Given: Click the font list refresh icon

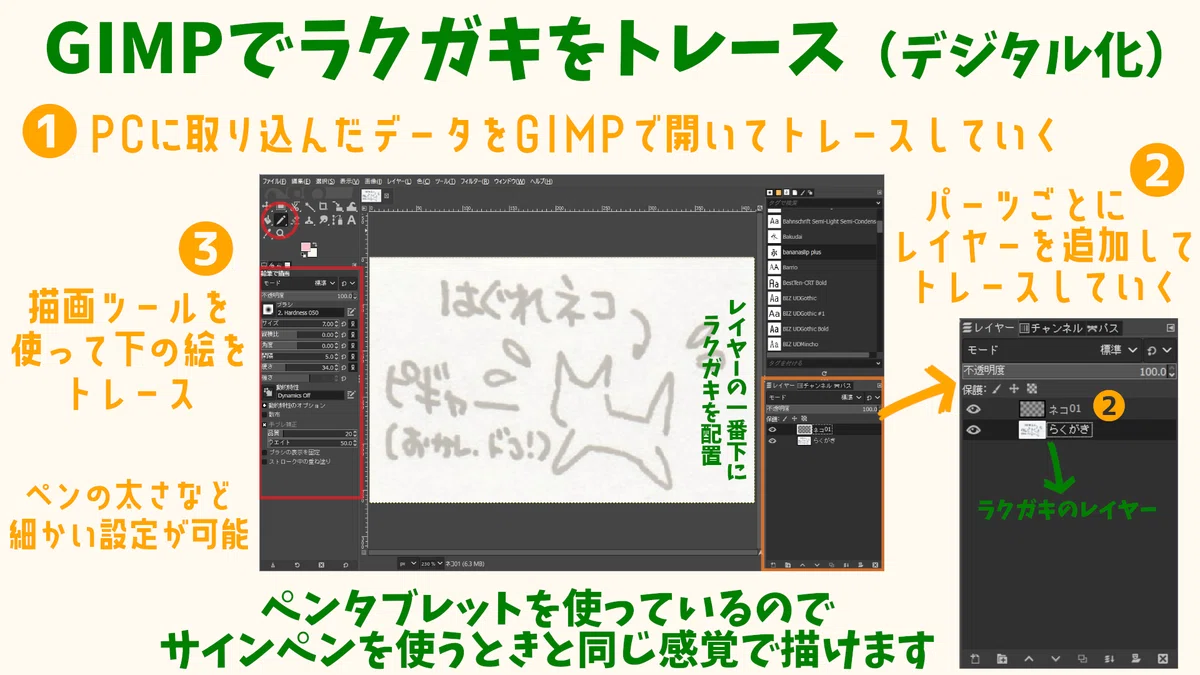Looking at the screenshot, I should 822,372.
